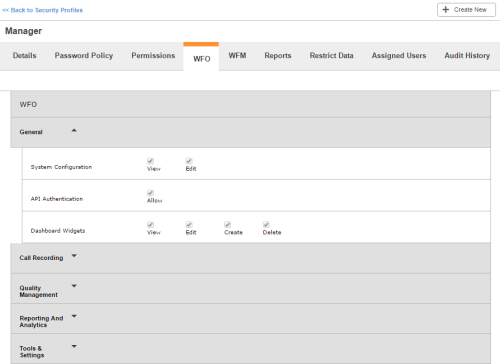Toggle Dashboard Widgets Edit checkbox
Viewport: 500px width, 364px height.
[x=189, y=225]
